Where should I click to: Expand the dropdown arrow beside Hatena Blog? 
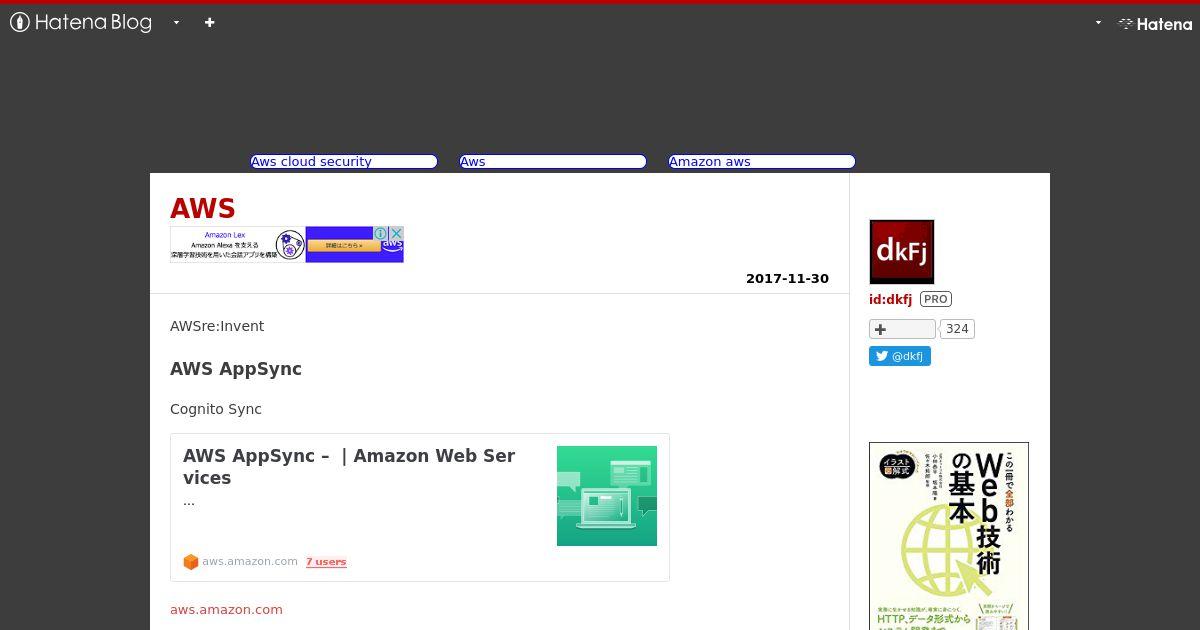coord(176,22)
